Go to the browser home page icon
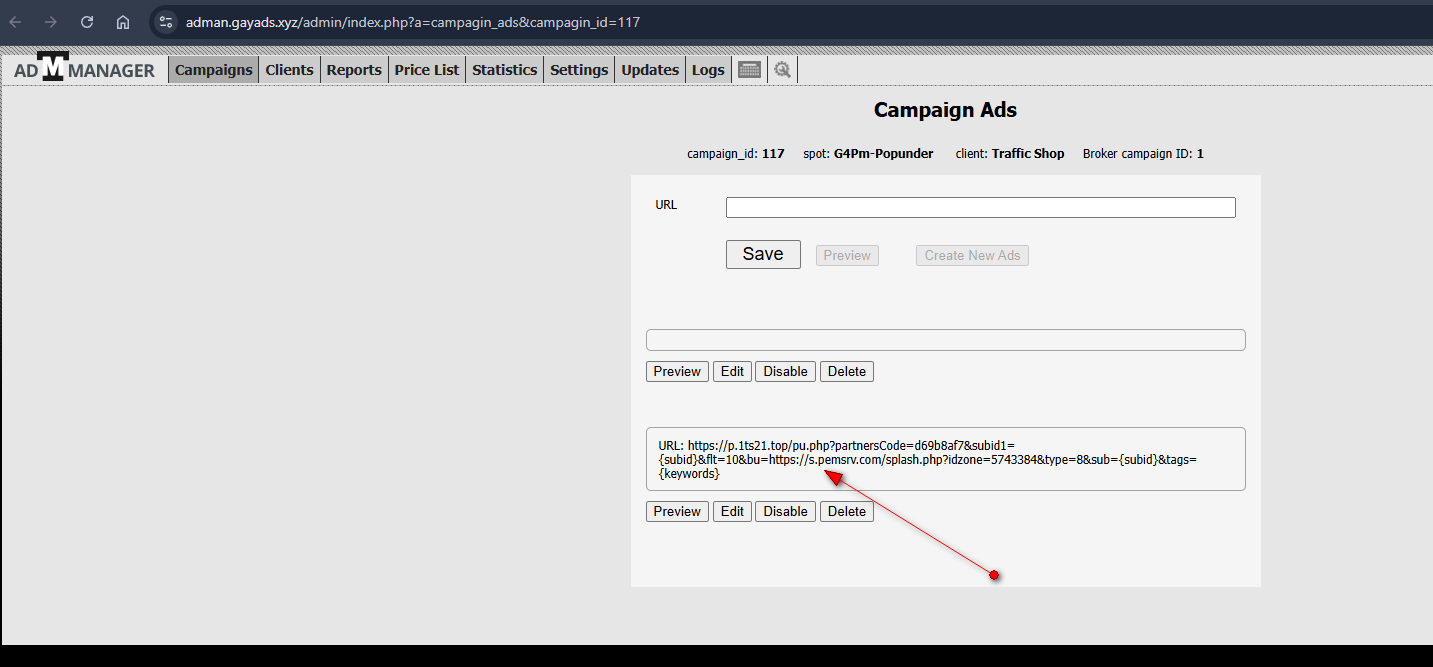The width and height of the screenshot is (1433, 667). pos(123,22)
